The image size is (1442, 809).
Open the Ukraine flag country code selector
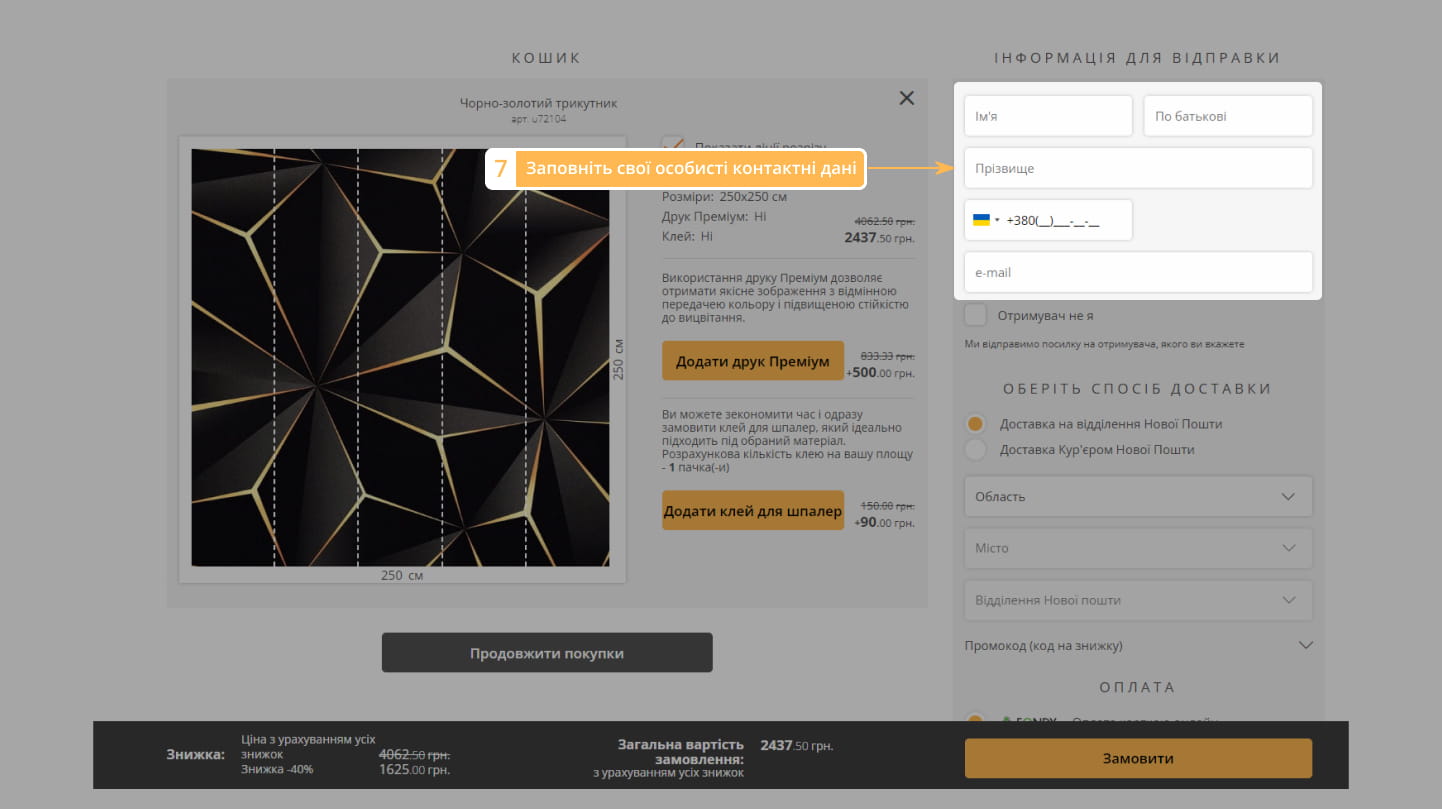point(985,220)
